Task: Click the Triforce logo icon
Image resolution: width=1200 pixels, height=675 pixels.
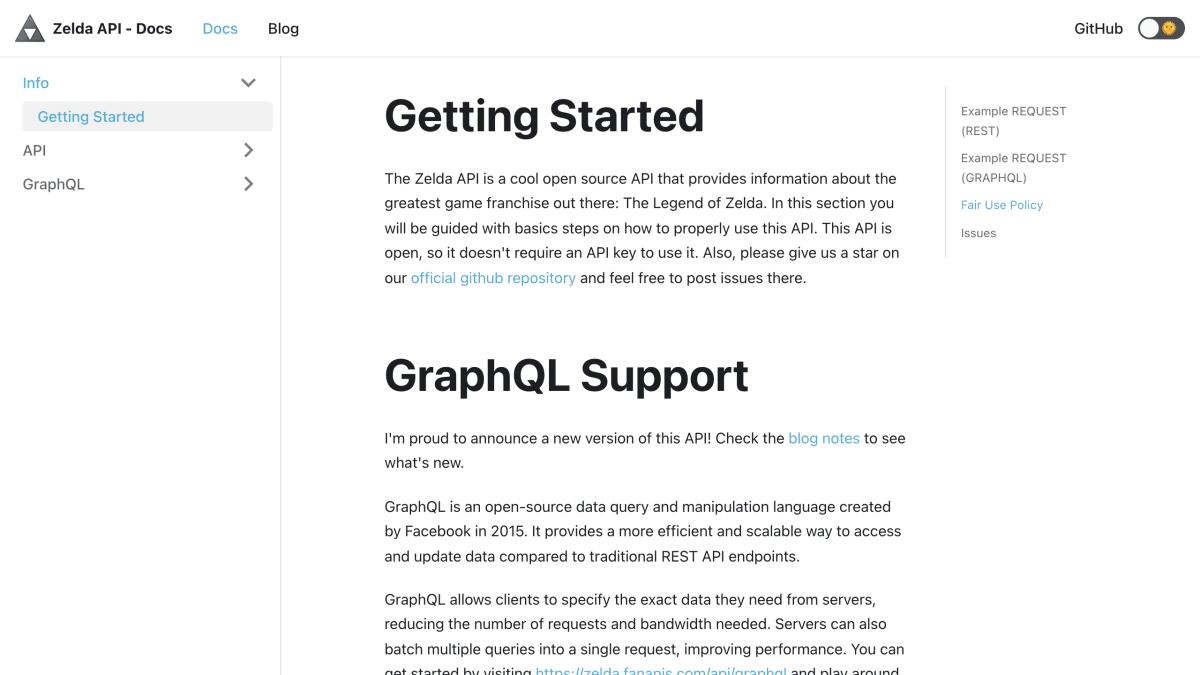Action: 30,28
